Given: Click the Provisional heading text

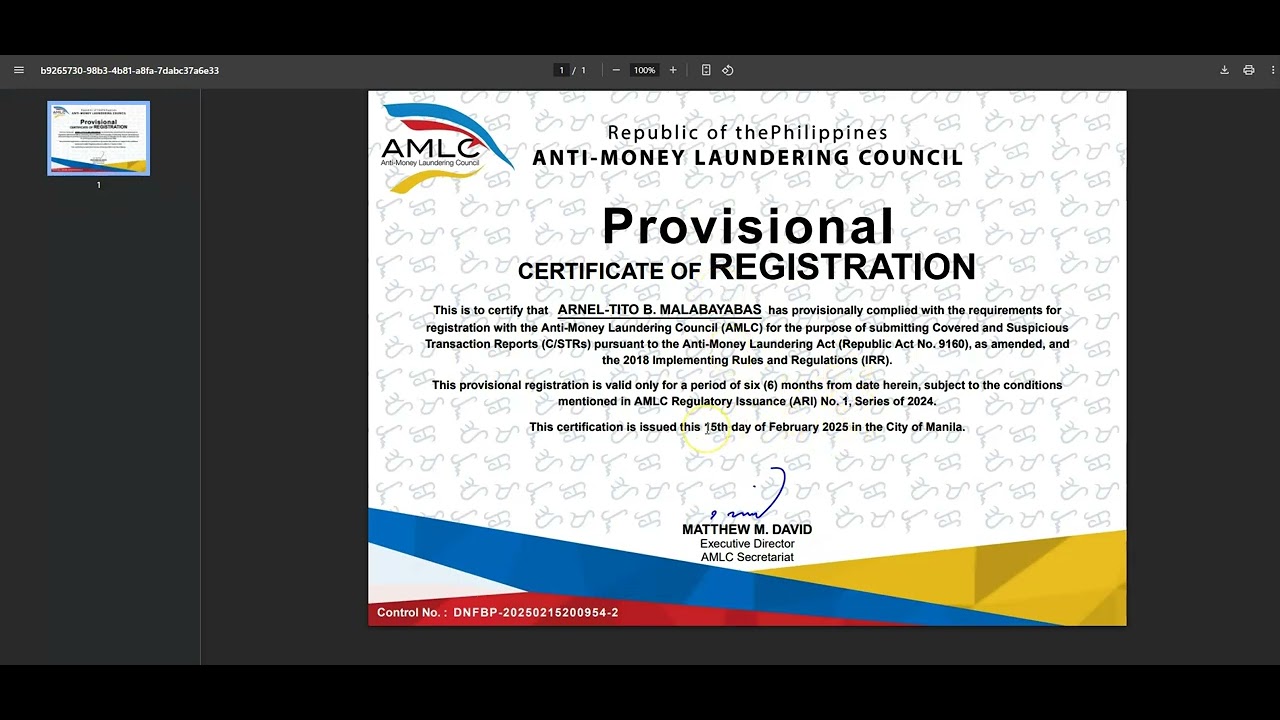Looking at the screenshot, I should (x=748, y=226).
